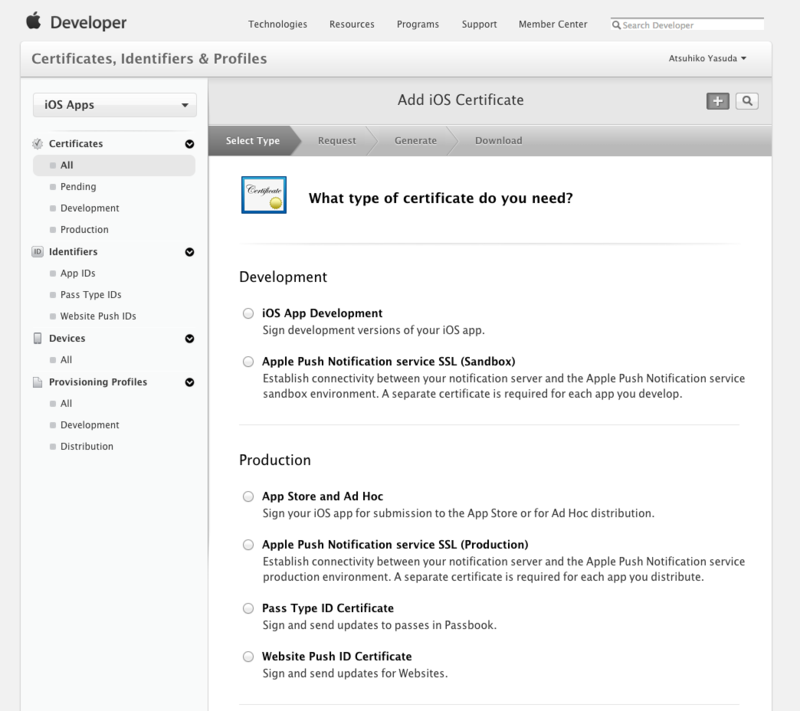Click the Select Type step tab

253,140
